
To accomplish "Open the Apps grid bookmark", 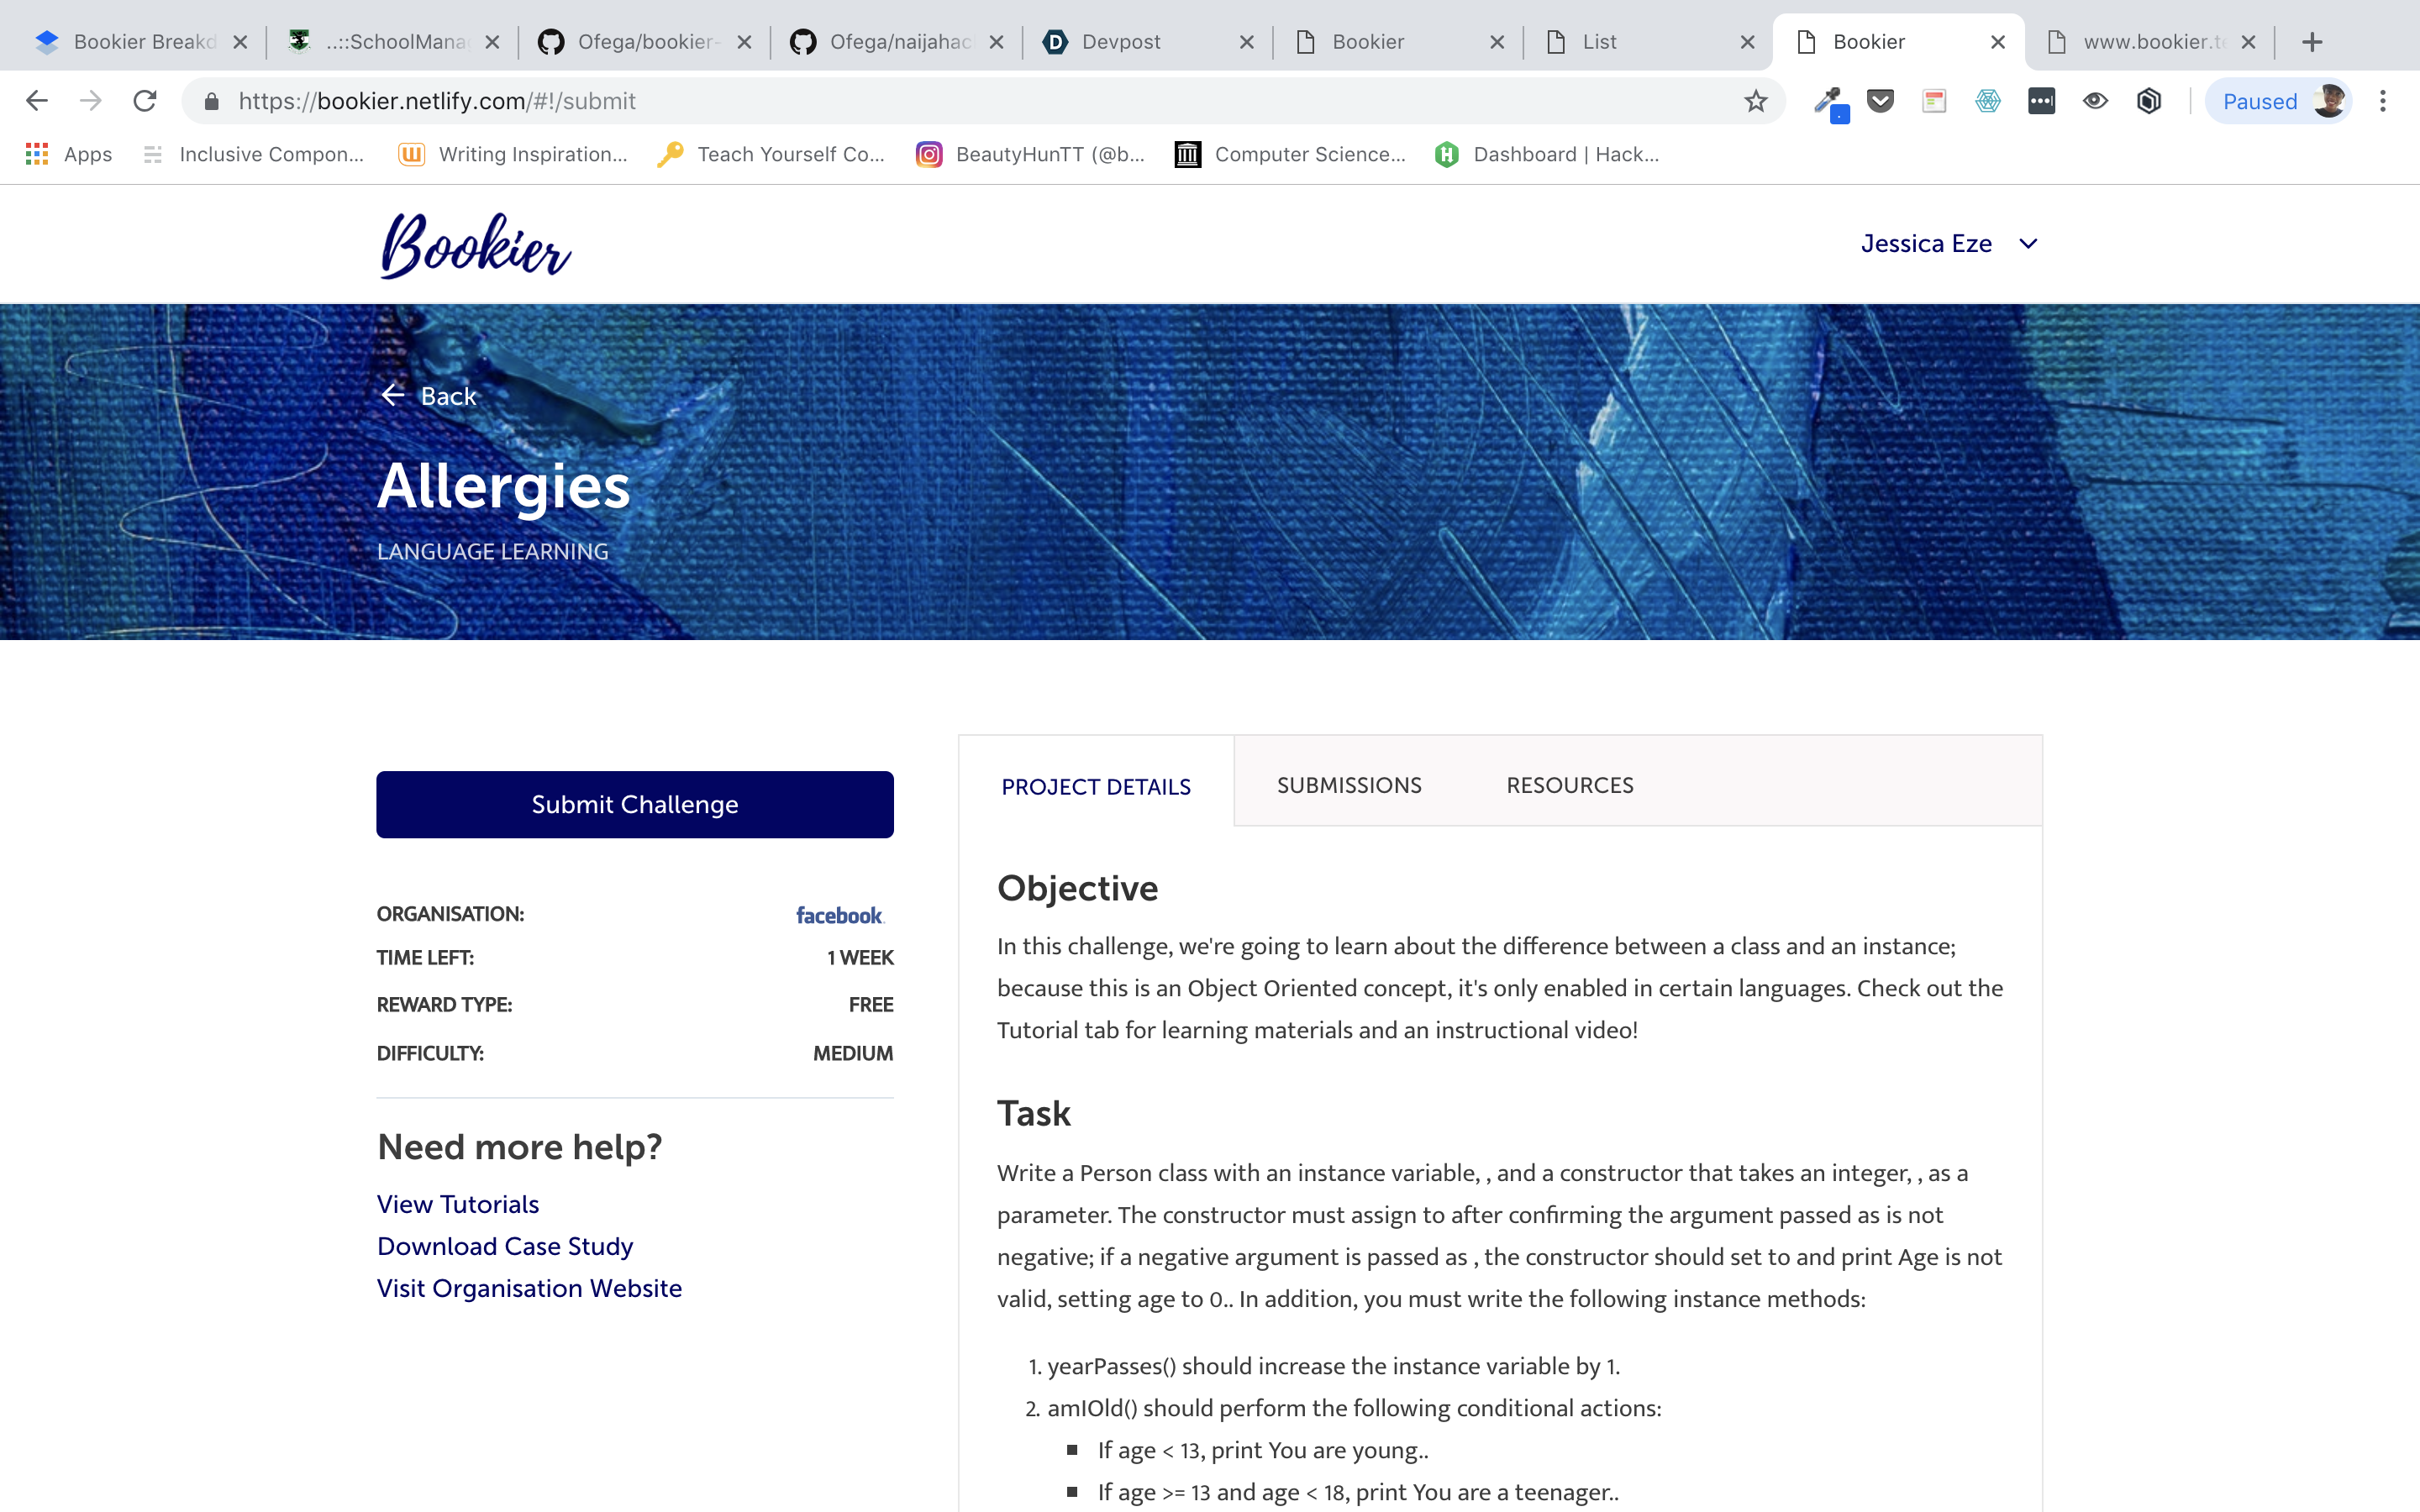I will 68,154.
